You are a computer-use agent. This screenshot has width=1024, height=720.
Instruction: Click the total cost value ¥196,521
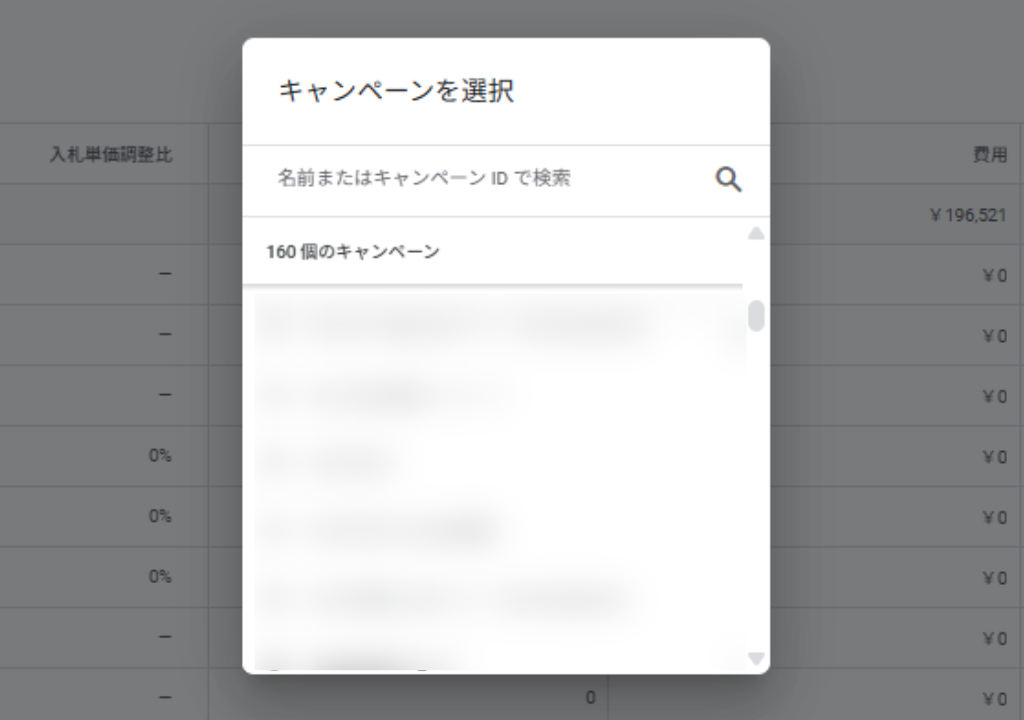[x=968, y=215]
